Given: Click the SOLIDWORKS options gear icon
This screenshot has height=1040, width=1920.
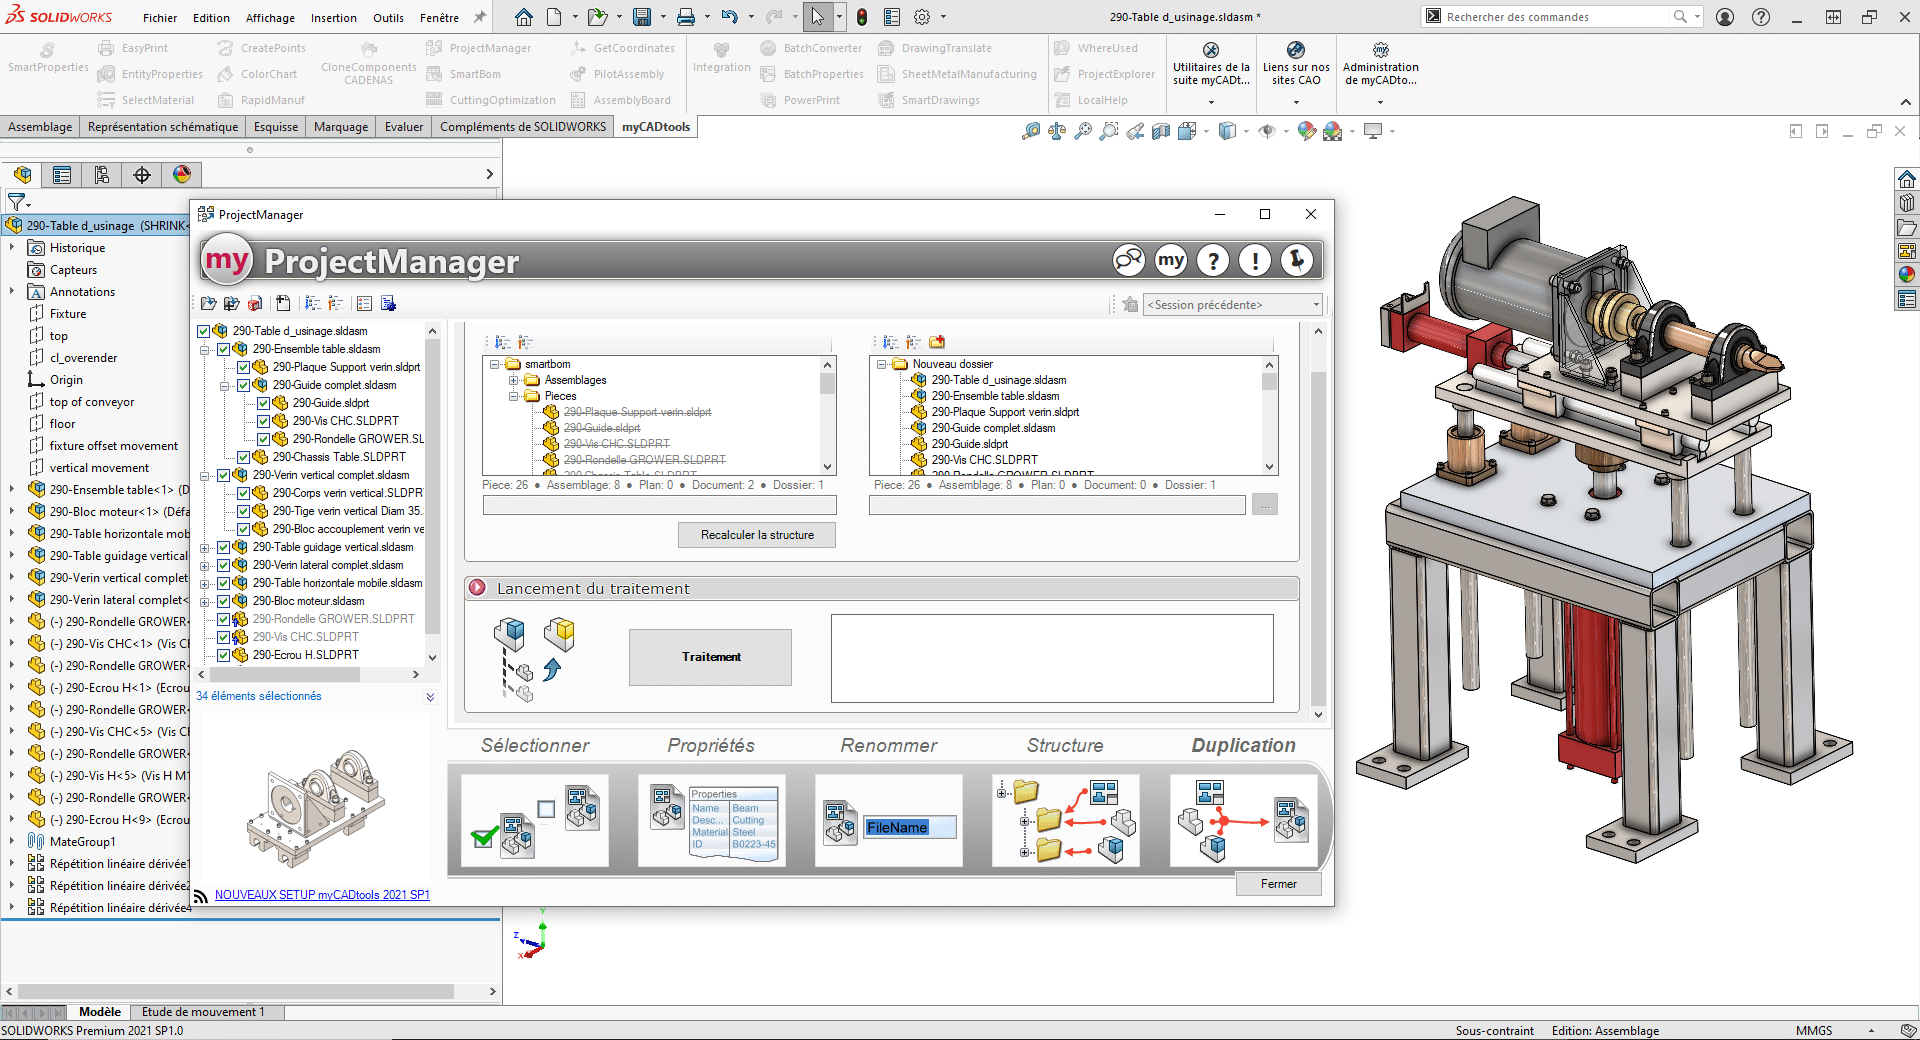Looking at the screenshot, I should pos(922,17).
